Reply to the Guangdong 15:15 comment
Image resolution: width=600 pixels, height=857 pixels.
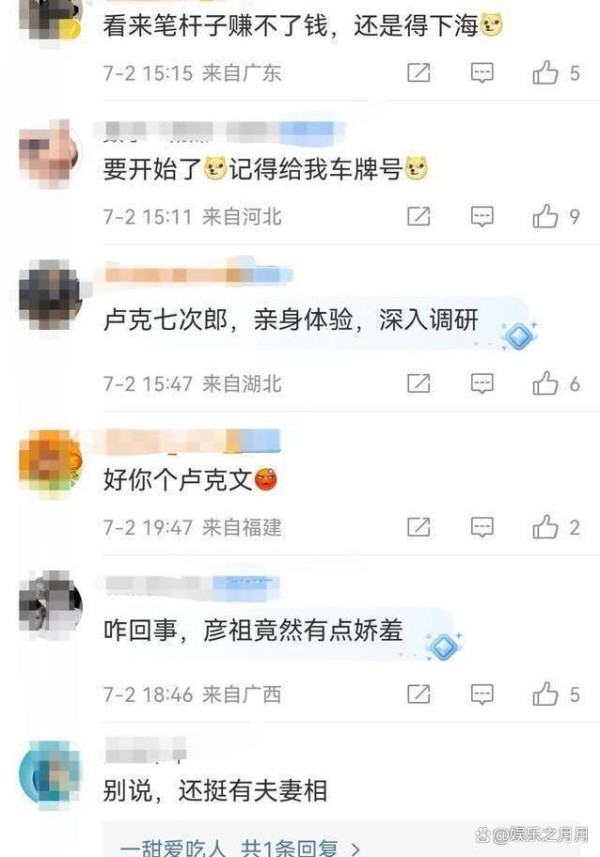[482, 73]
